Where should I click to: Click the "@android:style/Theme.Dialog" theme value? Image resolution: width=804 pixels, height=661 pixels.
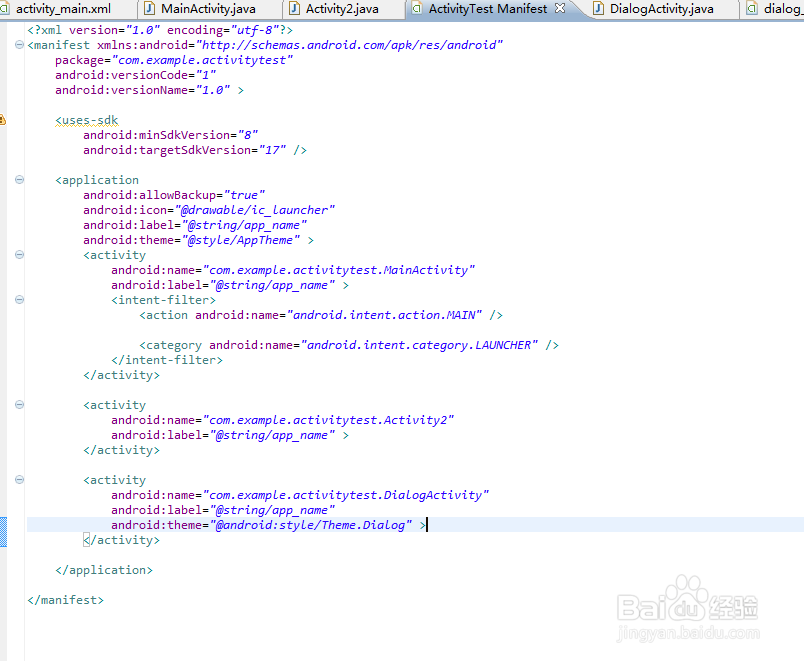click(311, 525)
